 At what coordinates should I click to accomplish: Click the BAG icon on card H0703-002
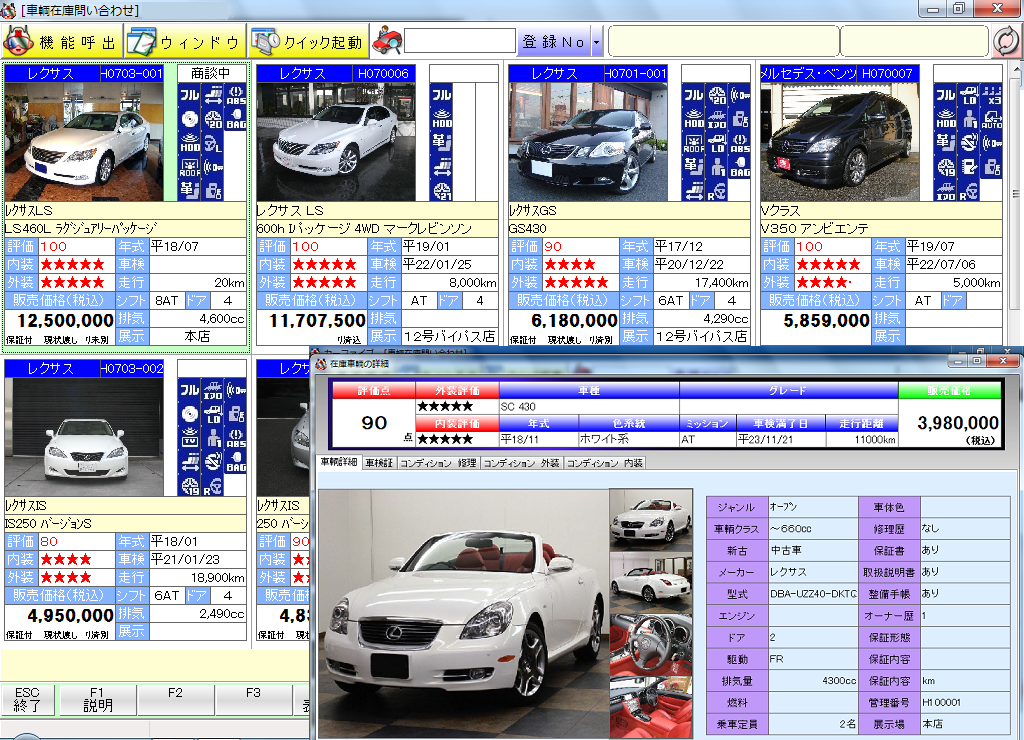tap(236, 462)
